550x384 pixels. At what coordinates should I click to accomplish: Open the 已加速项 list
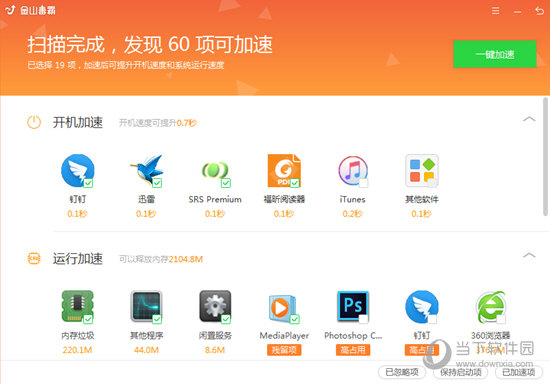point(519,372)
